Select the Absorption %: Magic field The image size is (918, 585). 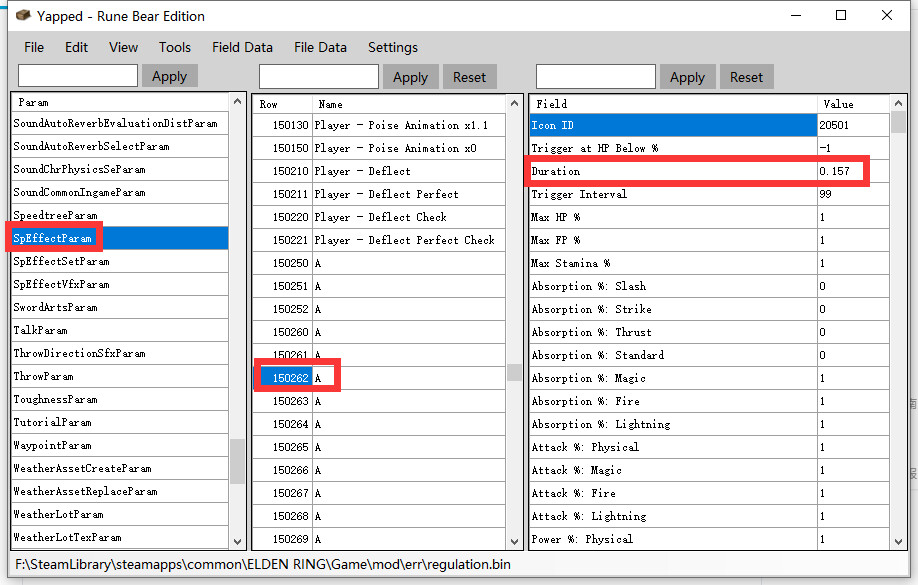(x=673, y=378)
